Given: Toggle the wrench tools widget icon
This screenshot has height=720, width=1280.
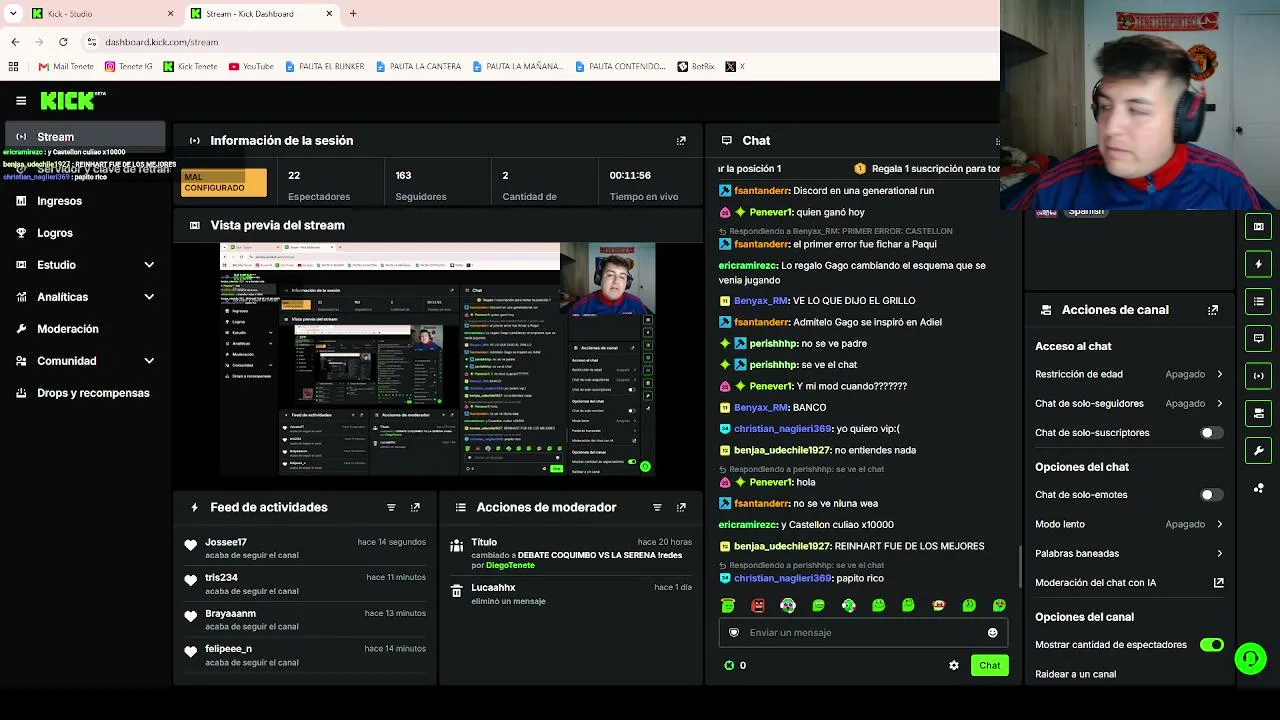Looking at the screenshot, I should coord(1259,451).
